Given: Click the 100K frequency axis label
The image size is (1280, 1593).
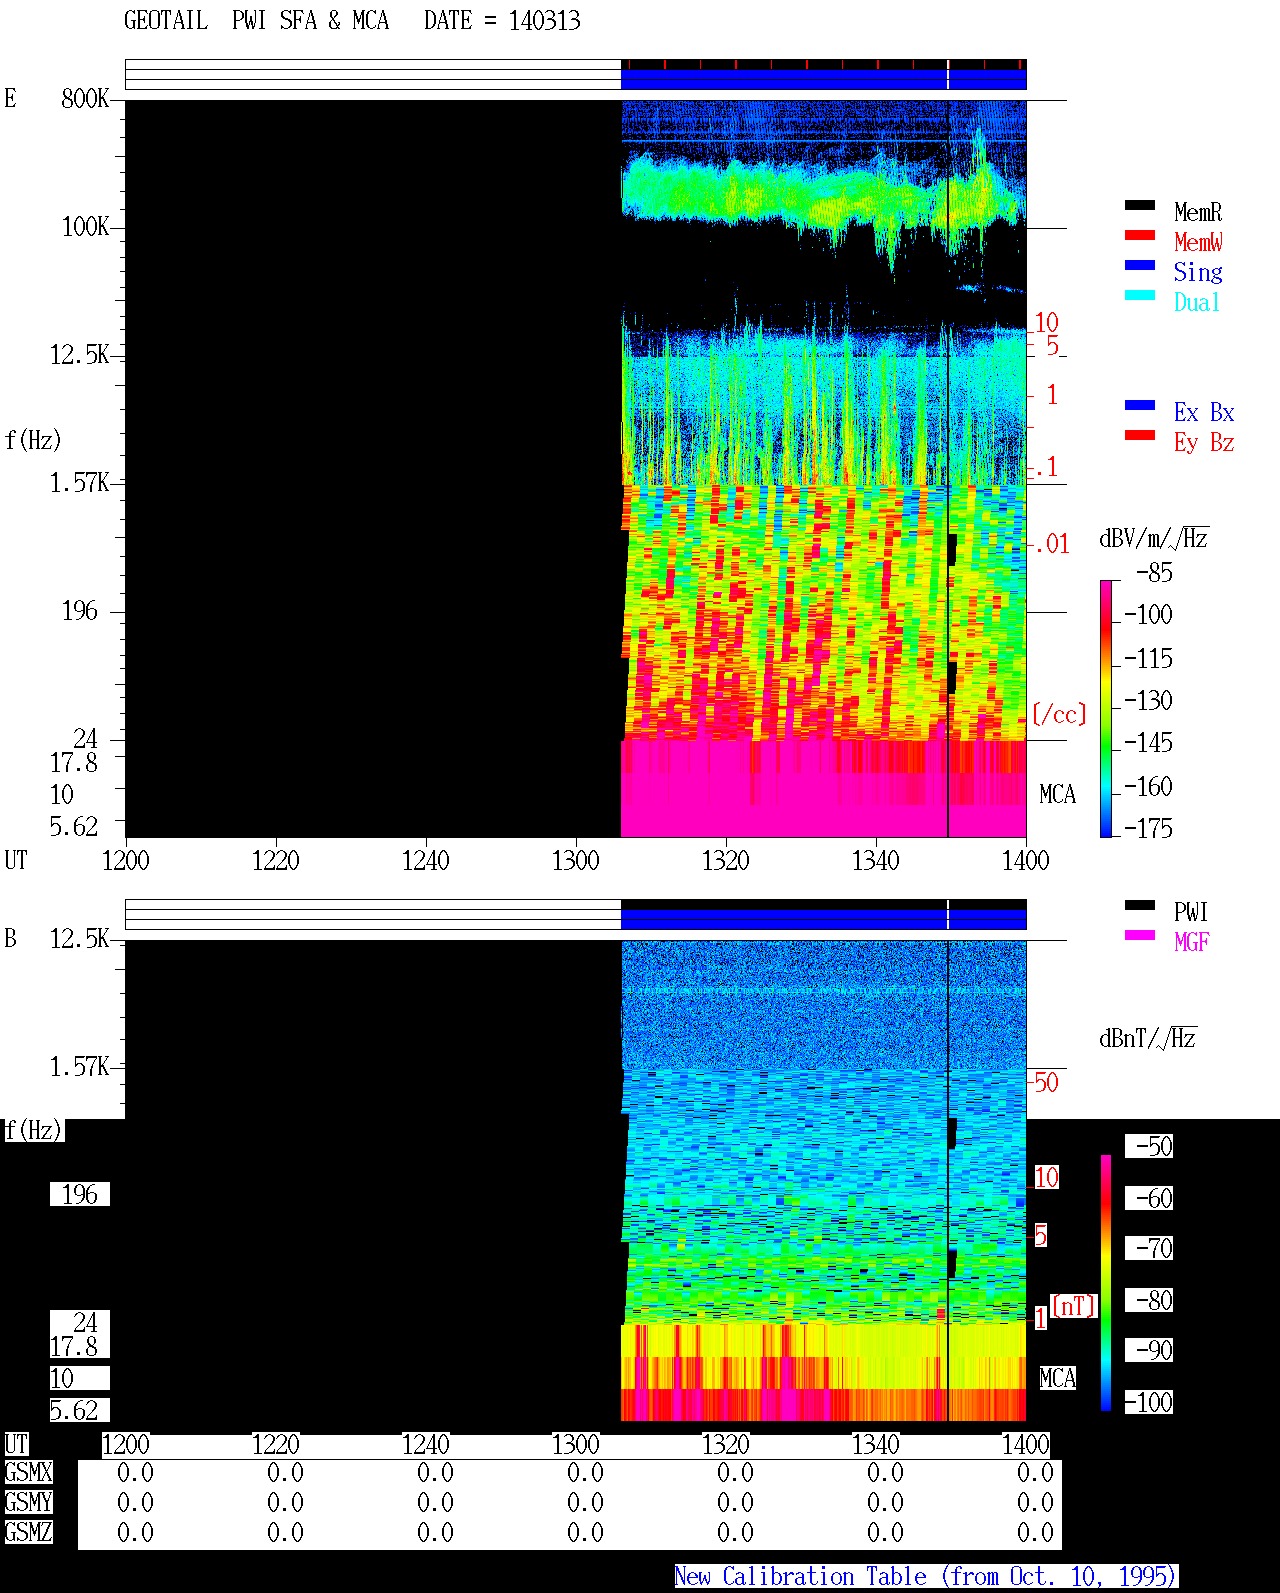Looking at the screenshot, I should click(x=85, y=227).
